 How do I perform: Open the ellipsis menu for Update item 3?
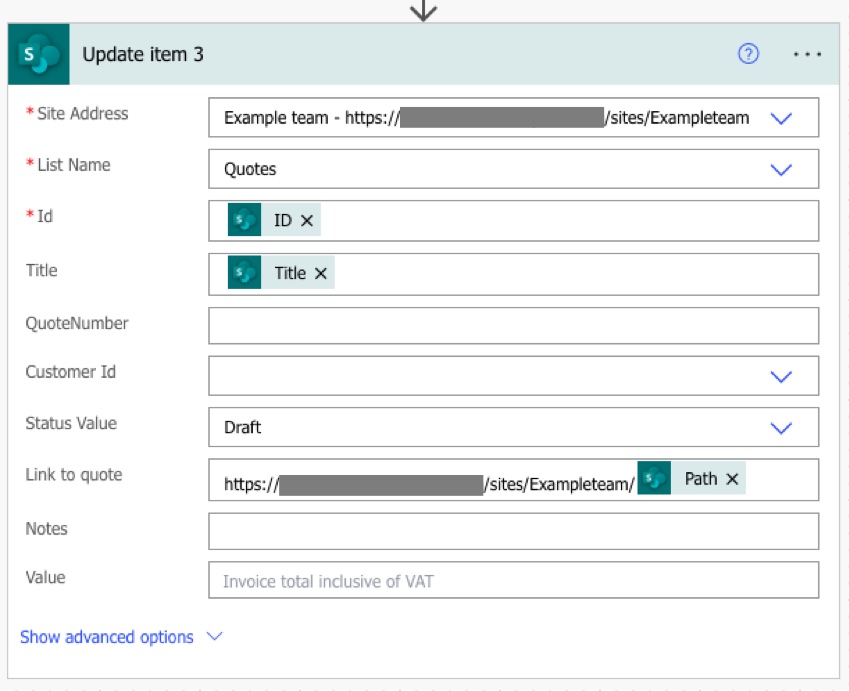(x=806, y=55)
